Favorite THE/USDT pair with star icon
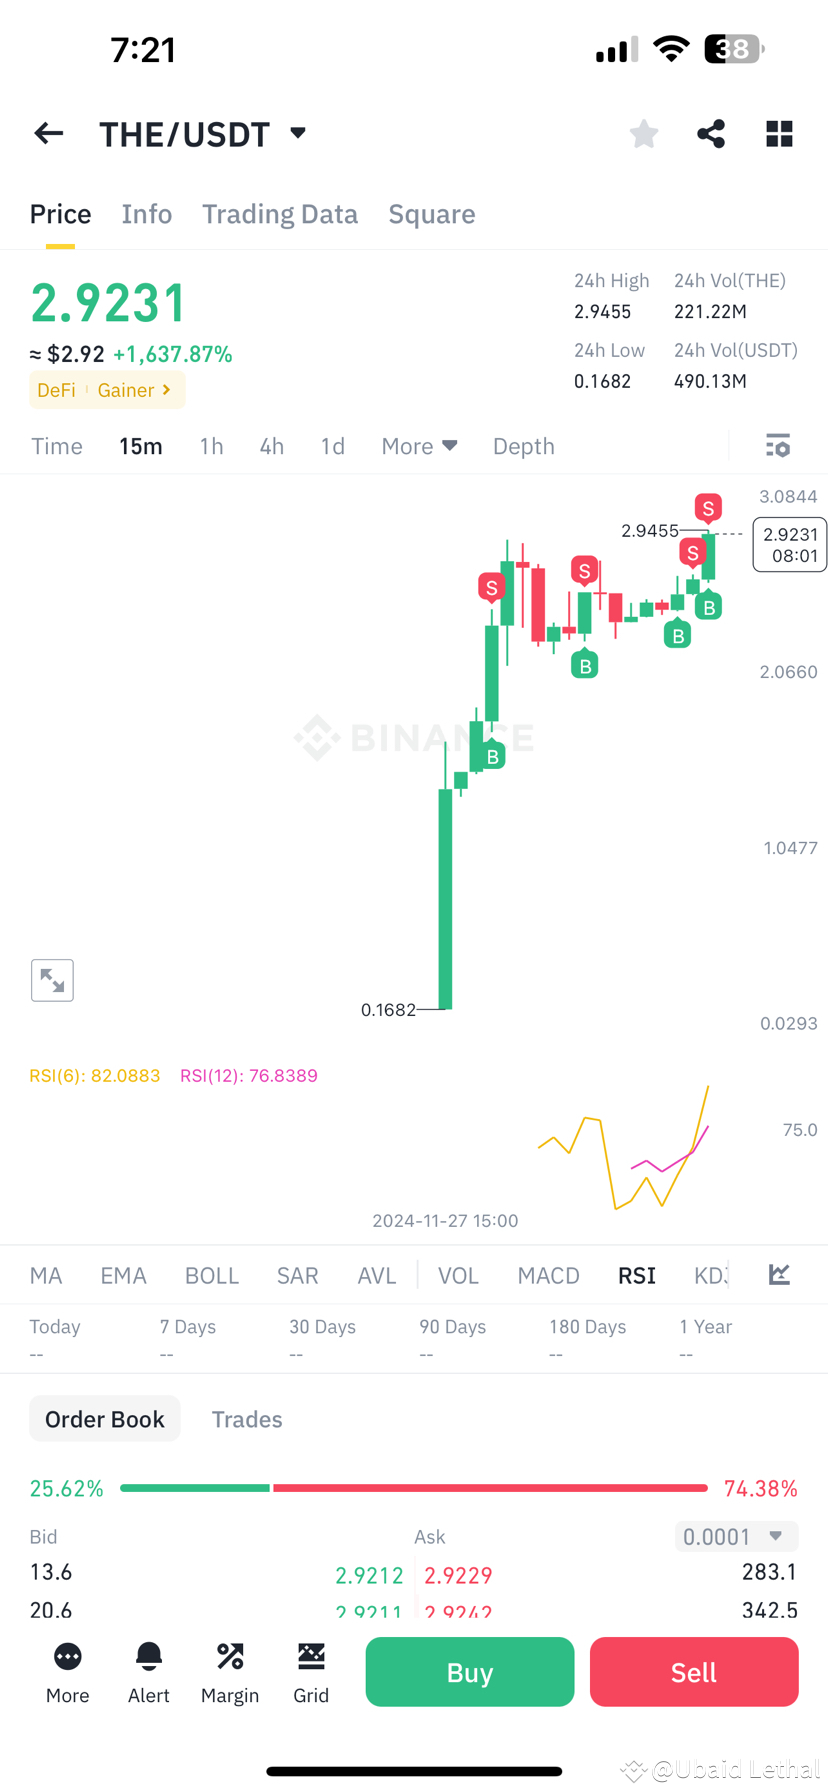Screen dimensions: 828x1792 click(643, 133)
